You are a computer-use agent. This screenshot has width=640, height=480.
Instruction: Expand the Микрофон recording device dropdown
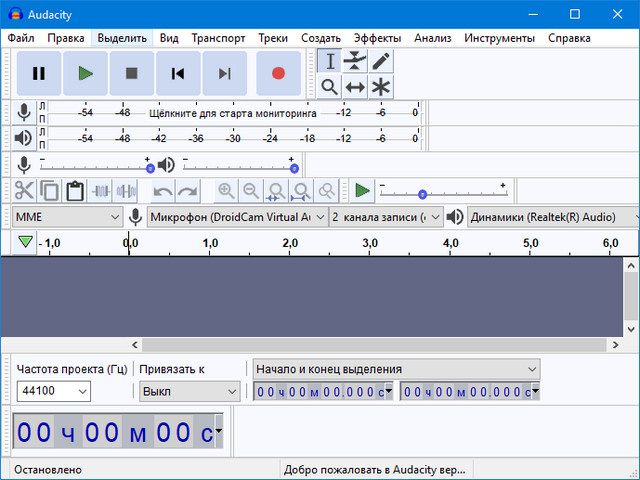coord(237,216)
